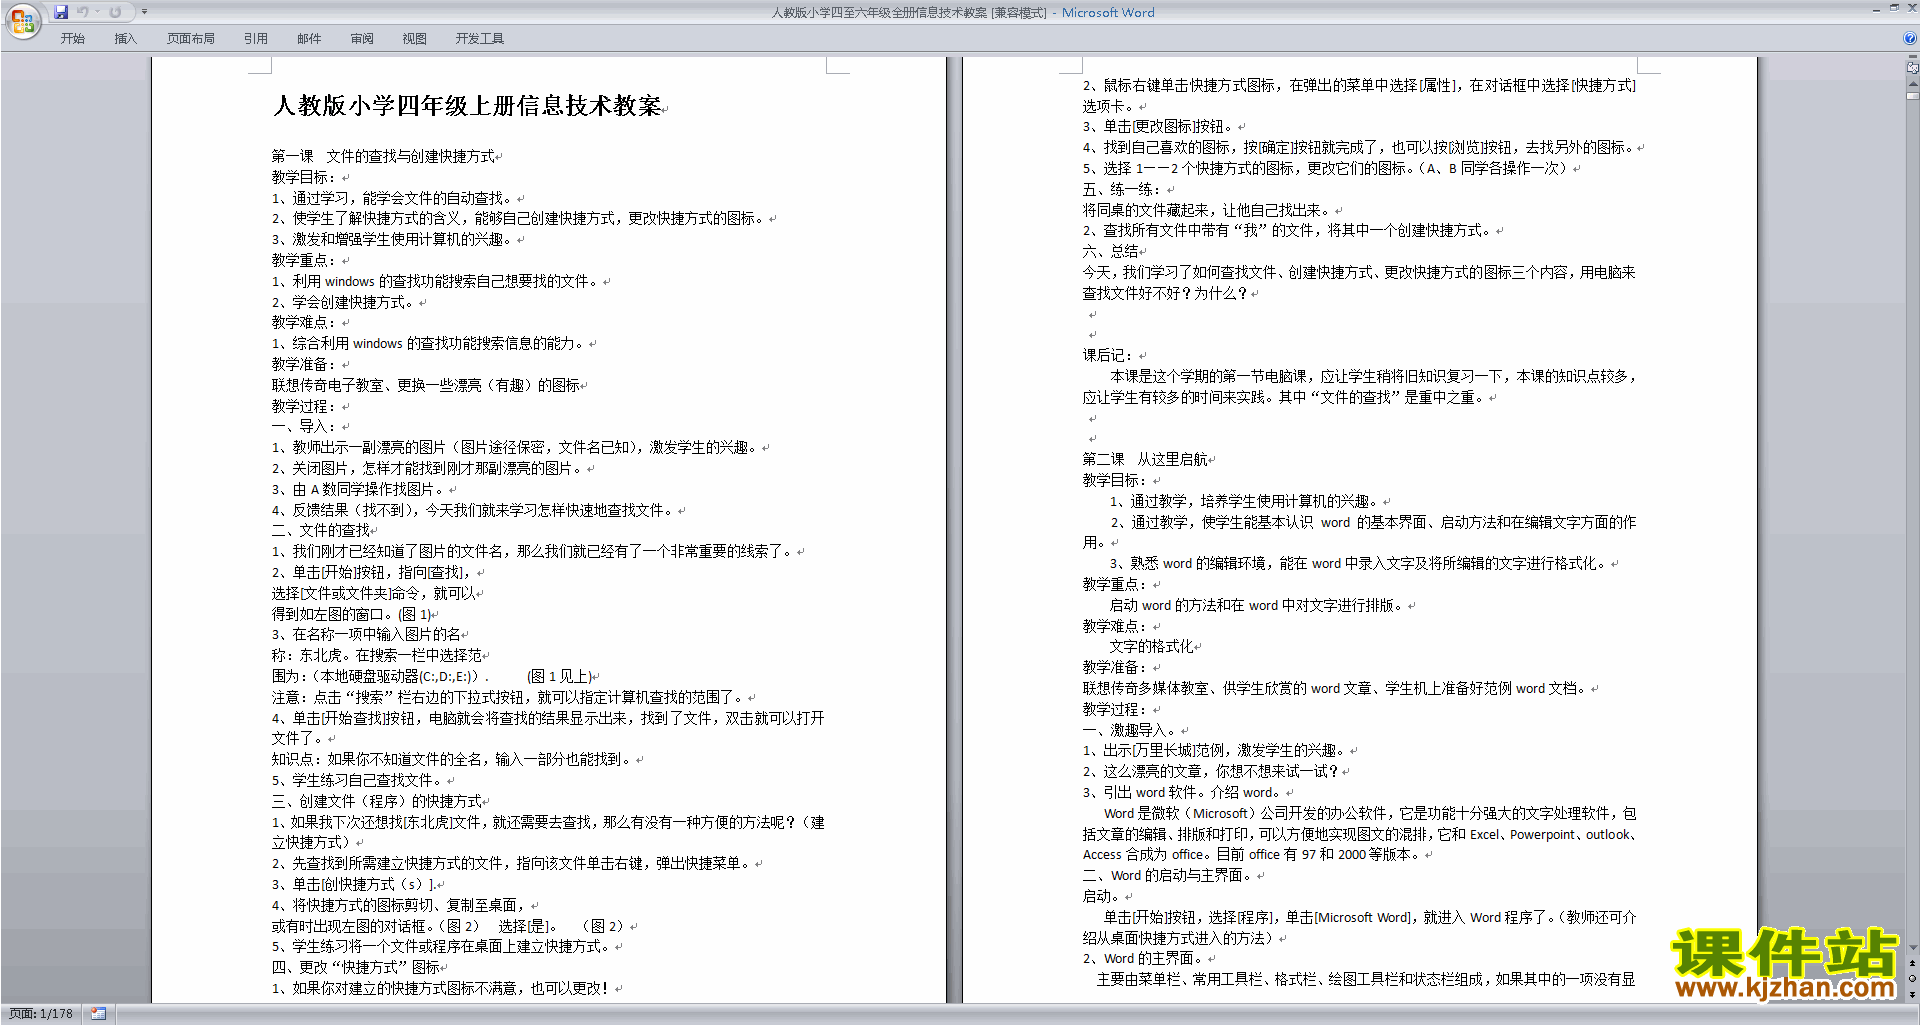Click the line 2、学会创建快捷方式。

tap(343, 302)
